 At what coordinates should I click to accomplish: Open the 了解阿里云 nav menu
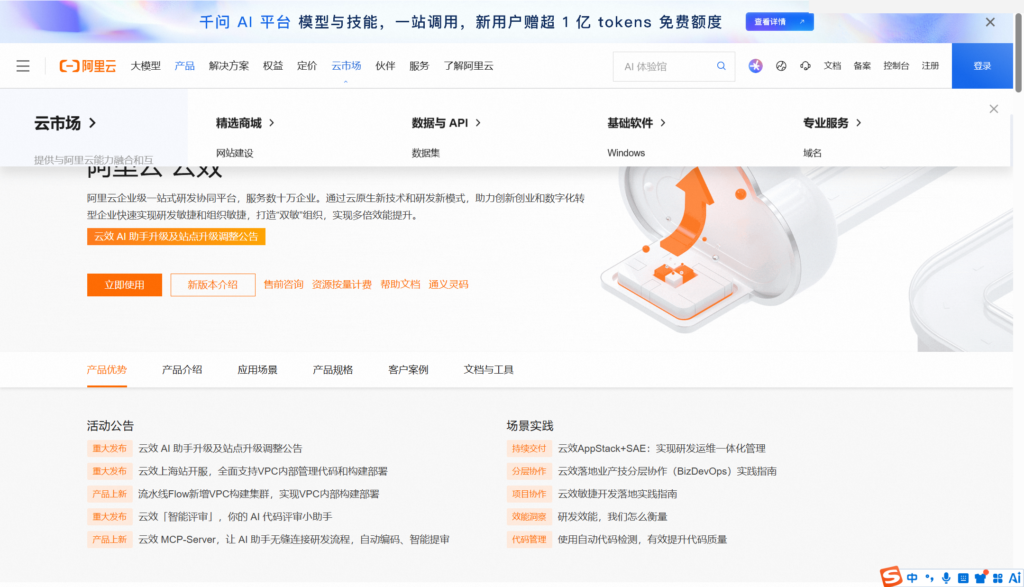point(468,66)
